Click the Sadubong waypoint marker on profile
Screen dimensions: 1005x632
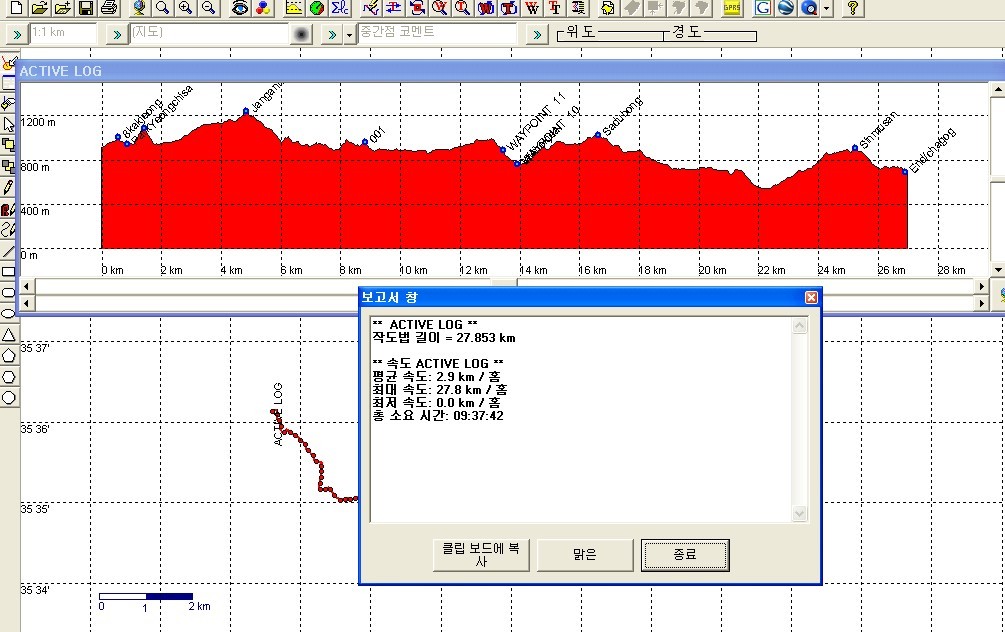[597, 135]
